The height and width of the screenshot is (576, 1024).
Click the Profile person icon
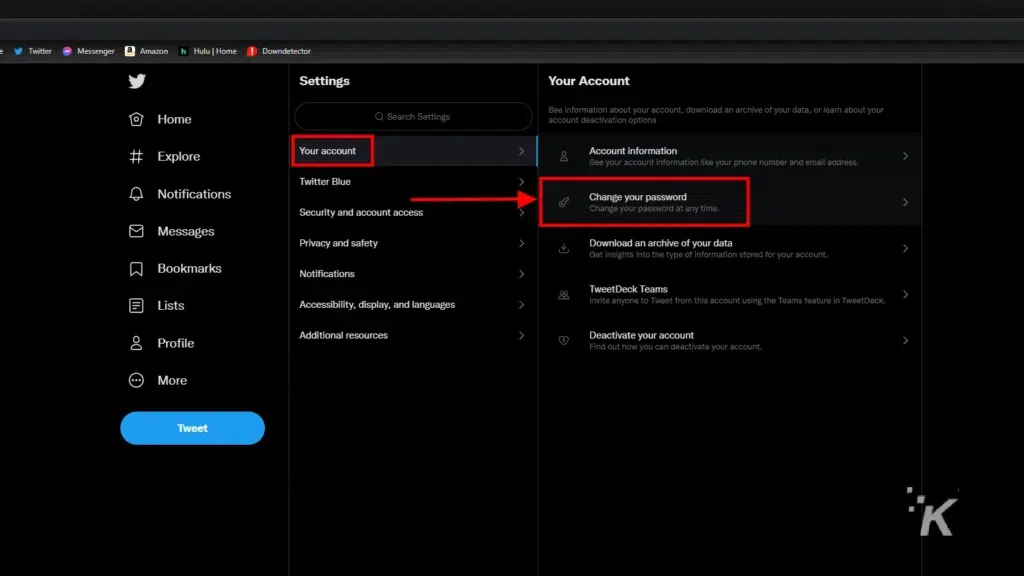[136, 343]
